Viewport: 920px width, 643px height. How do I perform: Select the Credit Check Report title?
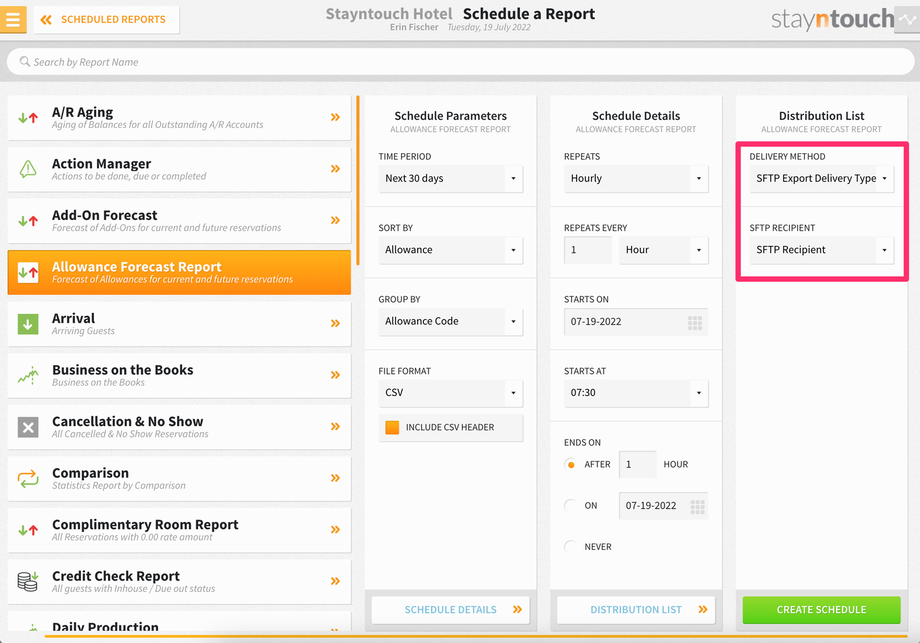click(x=116, y=576)
